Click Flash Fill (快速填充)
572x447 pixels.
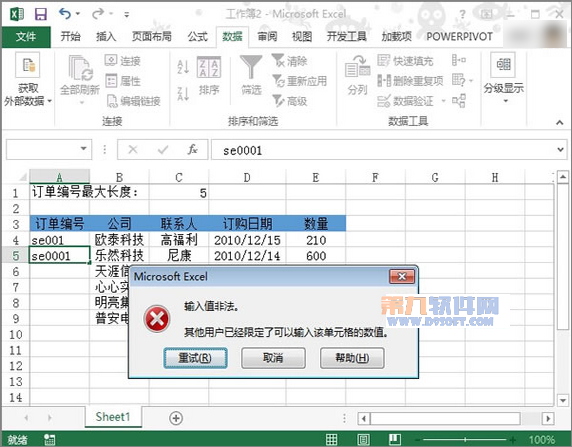click(x=405, y=61)
